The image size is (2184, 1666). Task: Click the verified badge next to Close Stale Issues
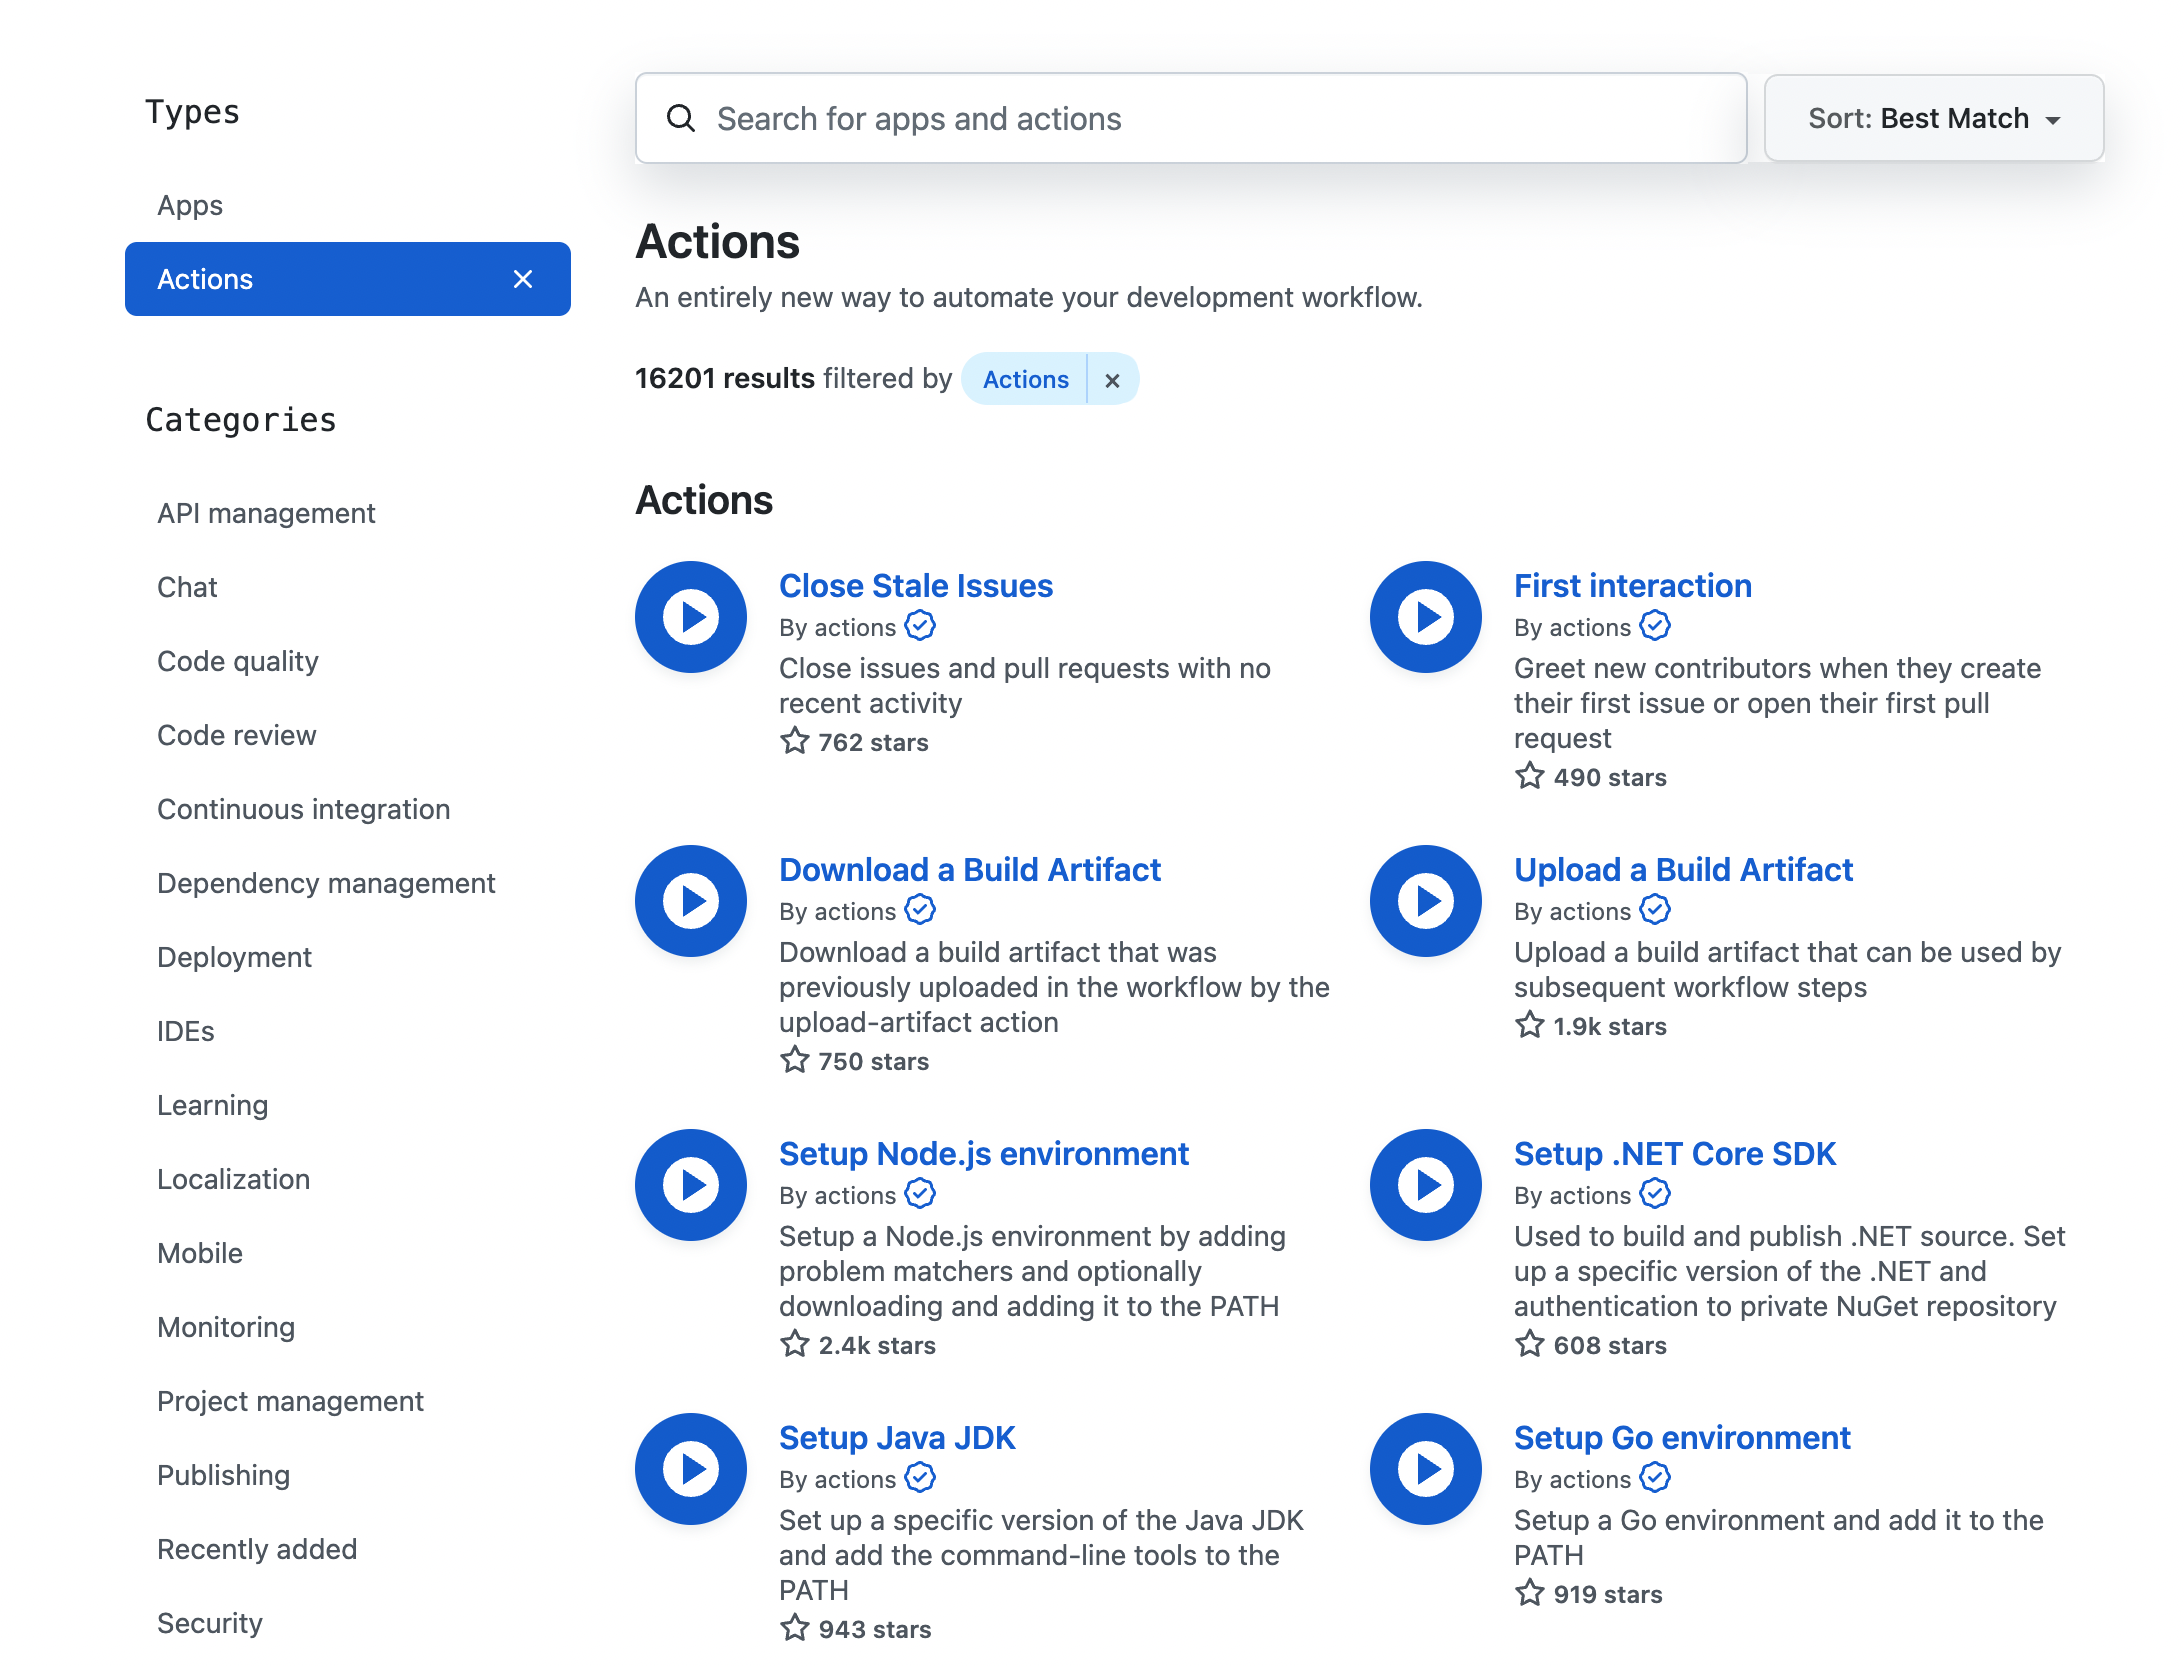[920, 626]
